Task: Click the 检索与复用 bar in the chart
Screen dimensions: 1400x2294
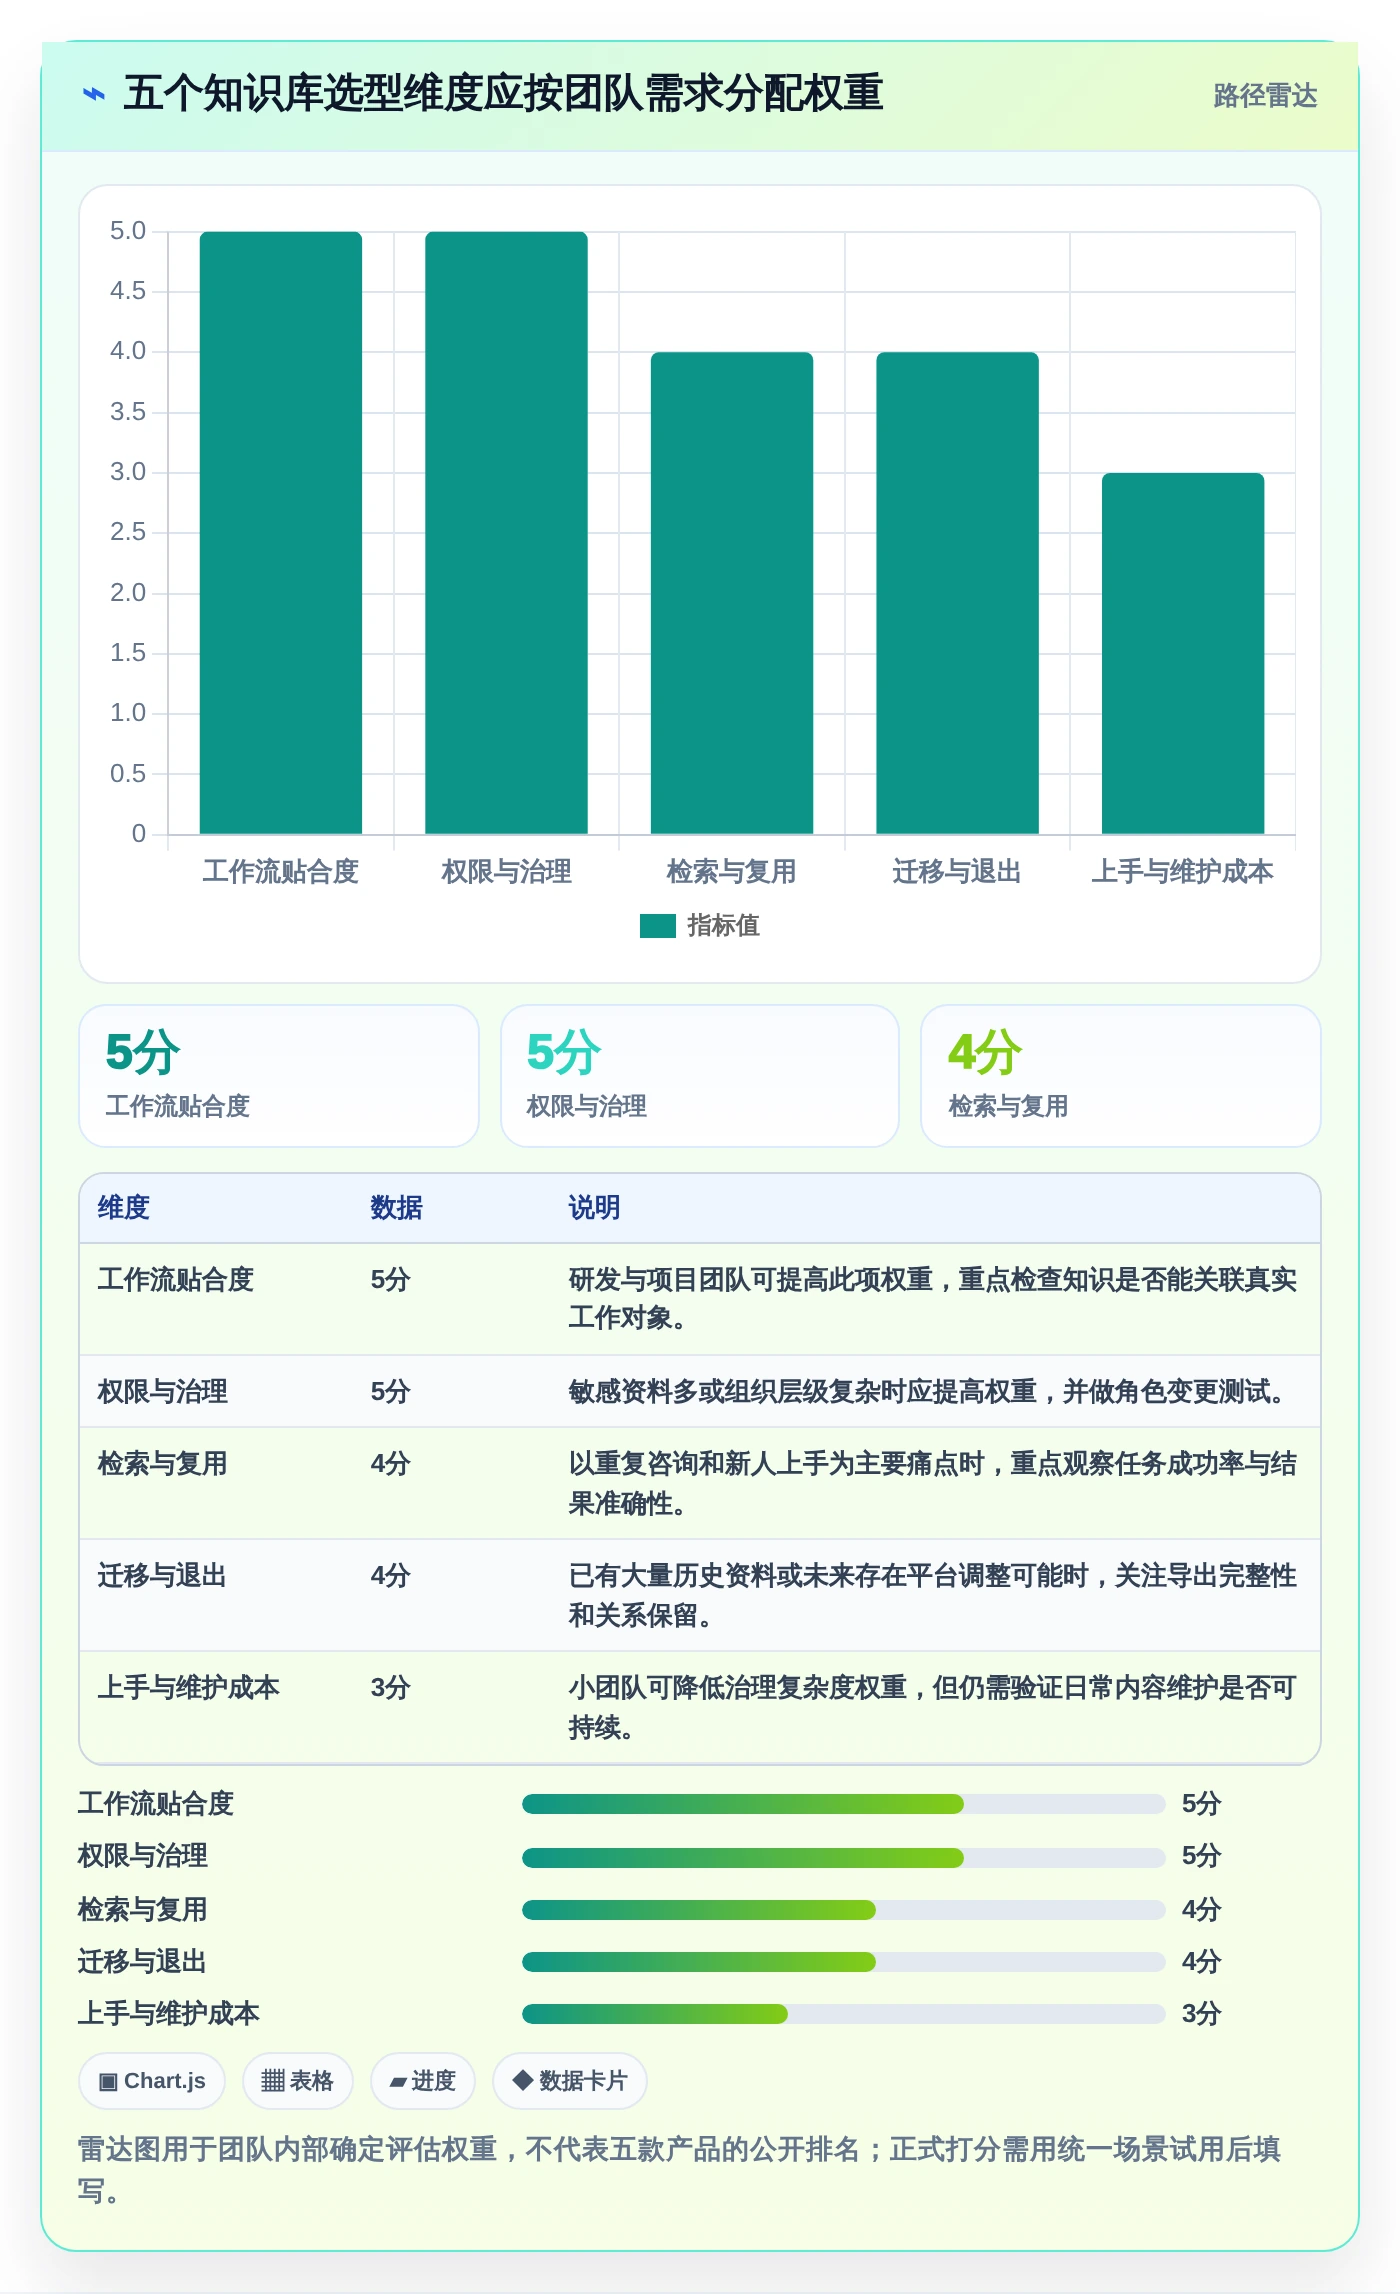Action: tap(732, 593)
